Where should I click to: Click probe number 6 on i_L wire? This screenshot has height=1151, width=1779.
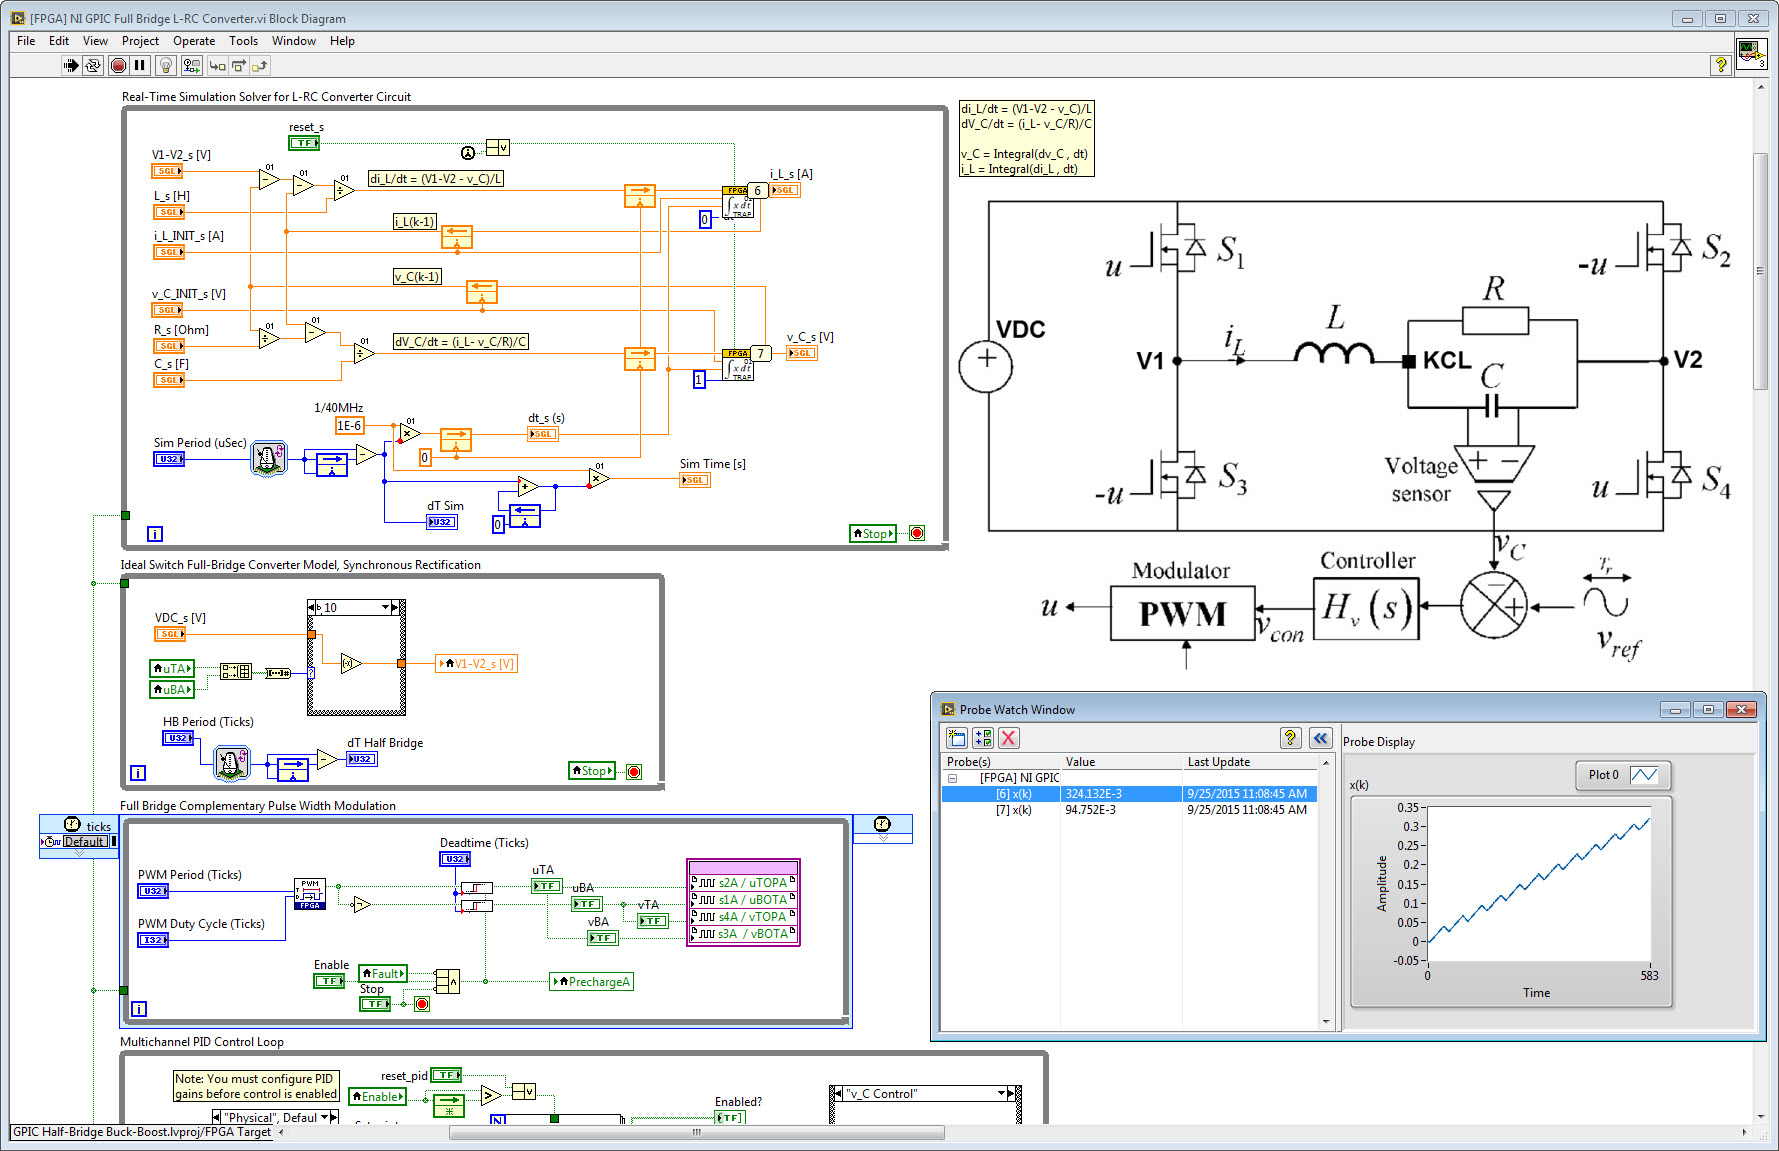click(x=758, y=190)
